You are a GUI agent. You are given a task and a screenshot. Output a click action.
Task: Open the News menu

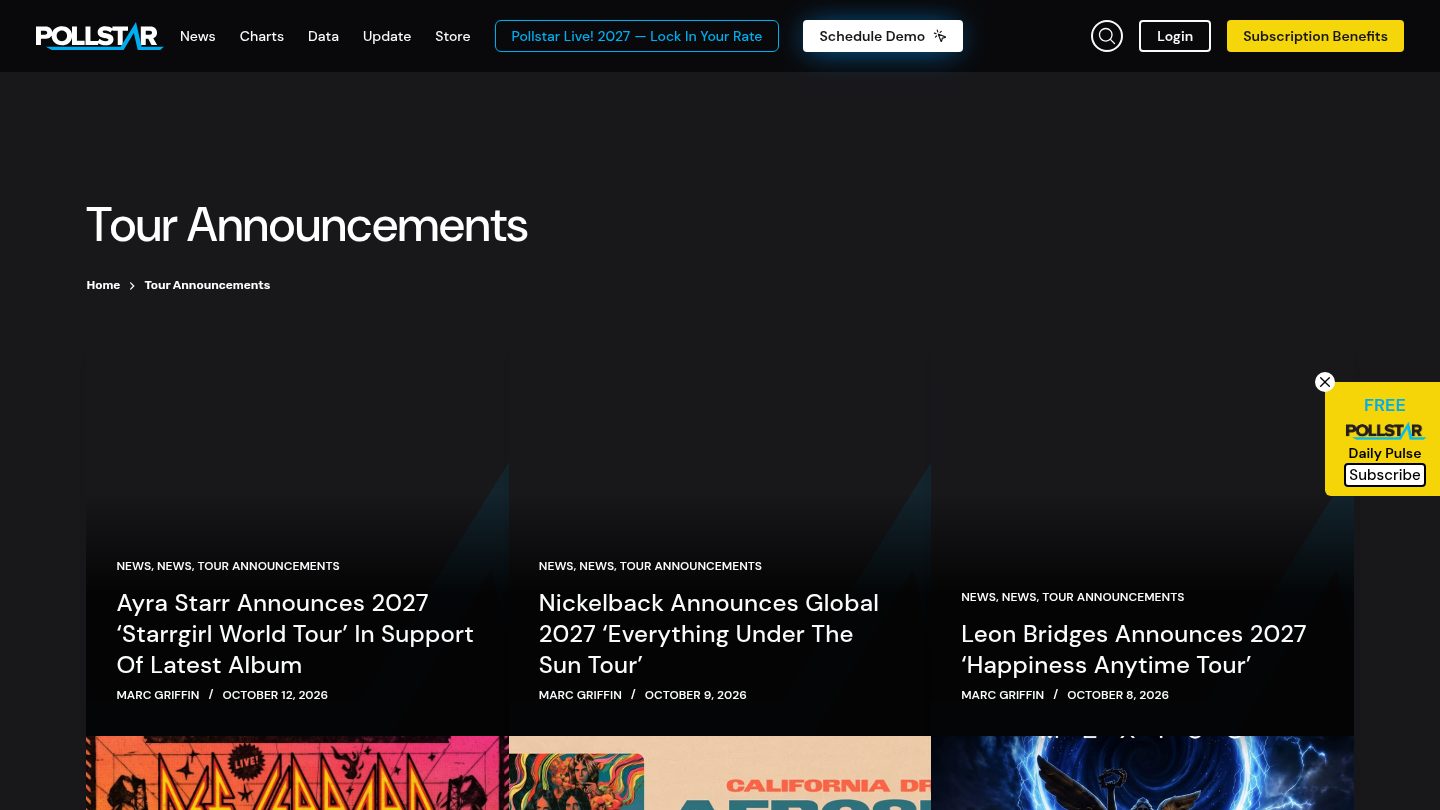[x=198, y=36]
